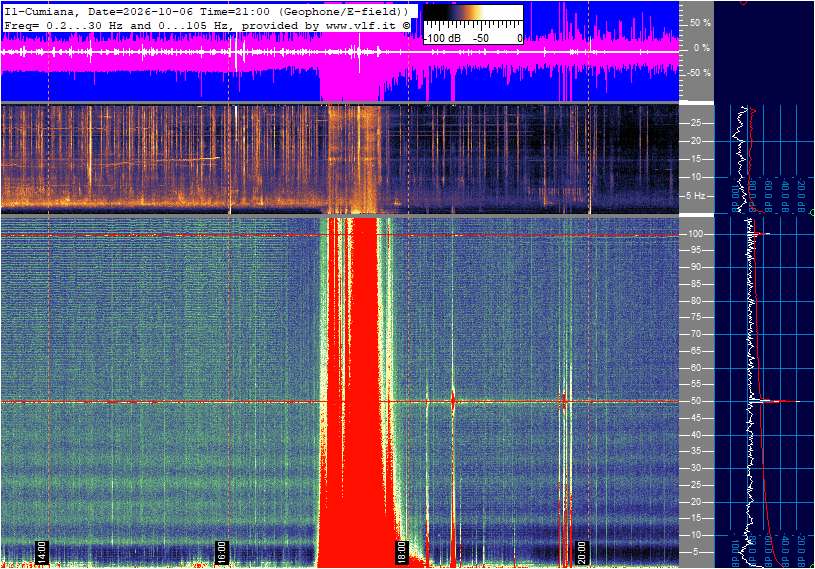Click the 5 Hz label on lower frequency axis
The width and height of the screenshot is (815, 569).
click(697, 552)
